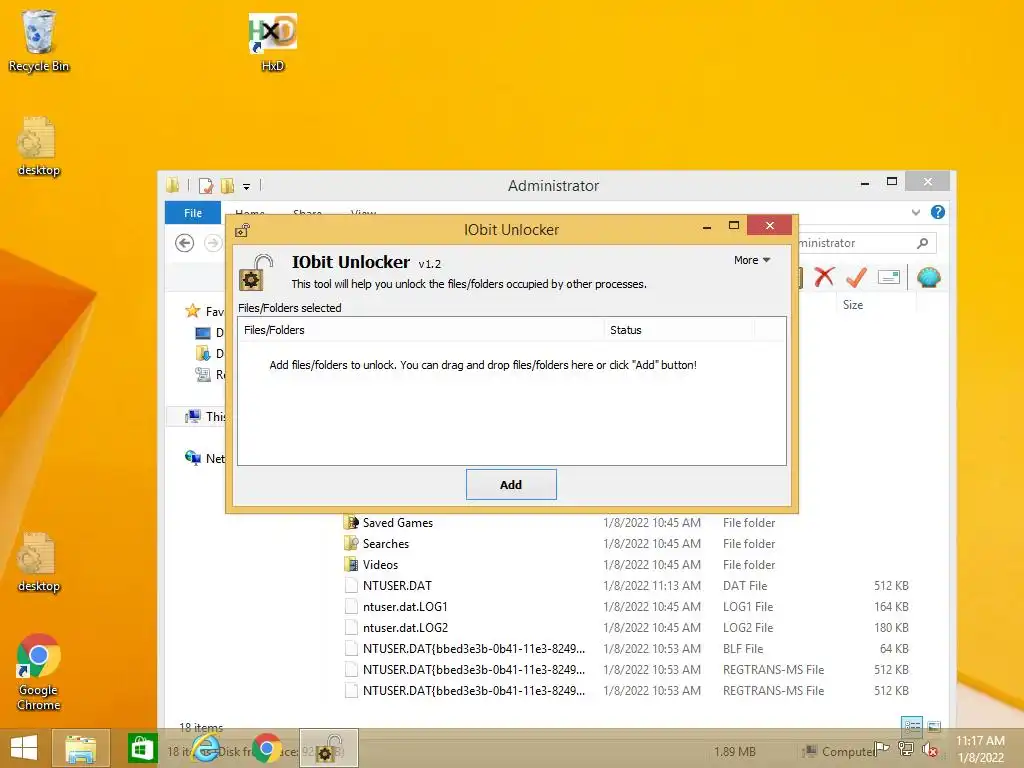Image resolution: width=1024 pixels, height=768 pixels.
Task: Open the Customize Quick Access Toolbar dropdown arrow
Action: [246, 187]
